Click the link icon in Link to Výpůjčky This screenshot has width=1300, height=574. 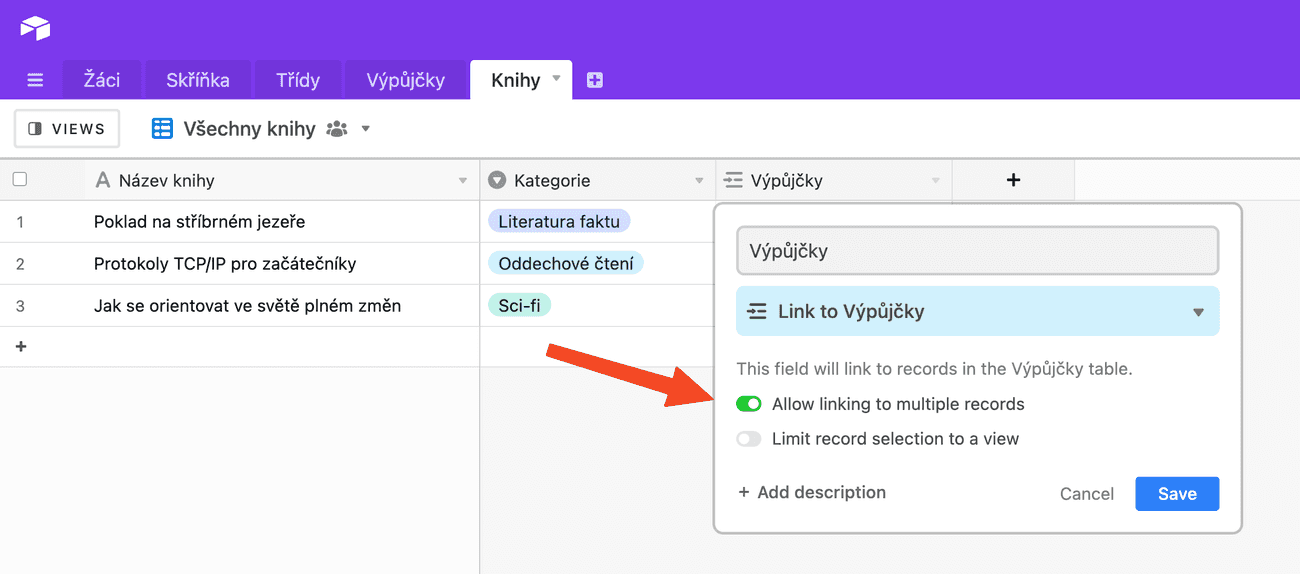pos(758,311)
